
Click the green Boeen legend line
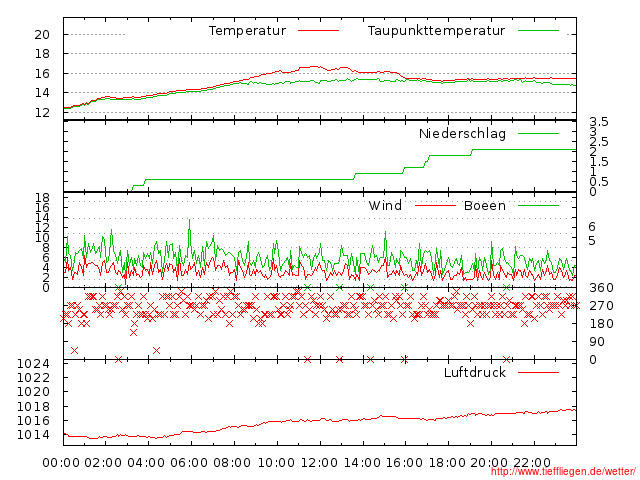click(x=538, y=205)
